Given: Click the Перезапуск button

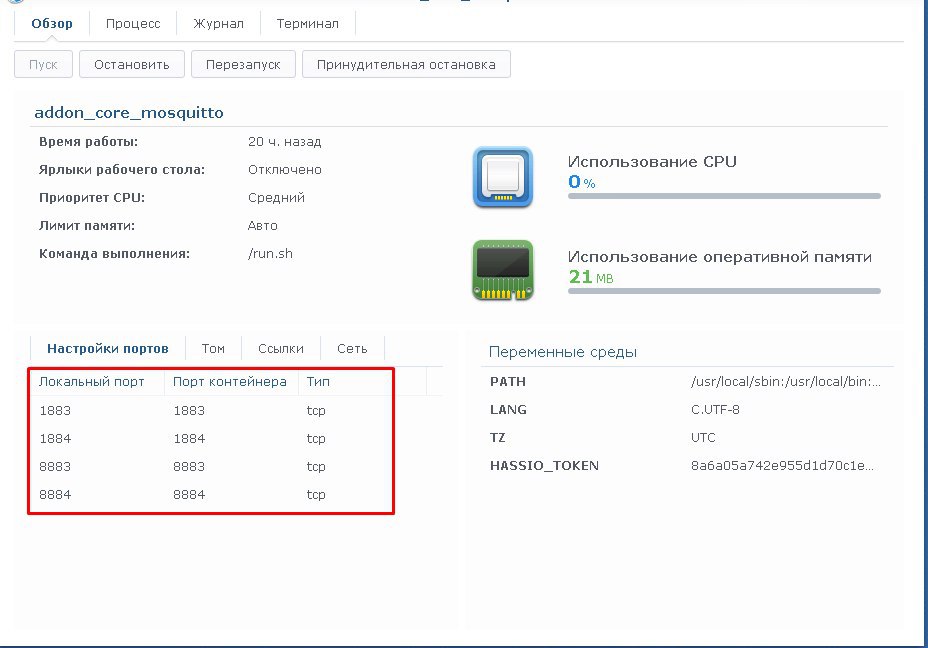Looking at the screenshot, I should click(243, 65).
